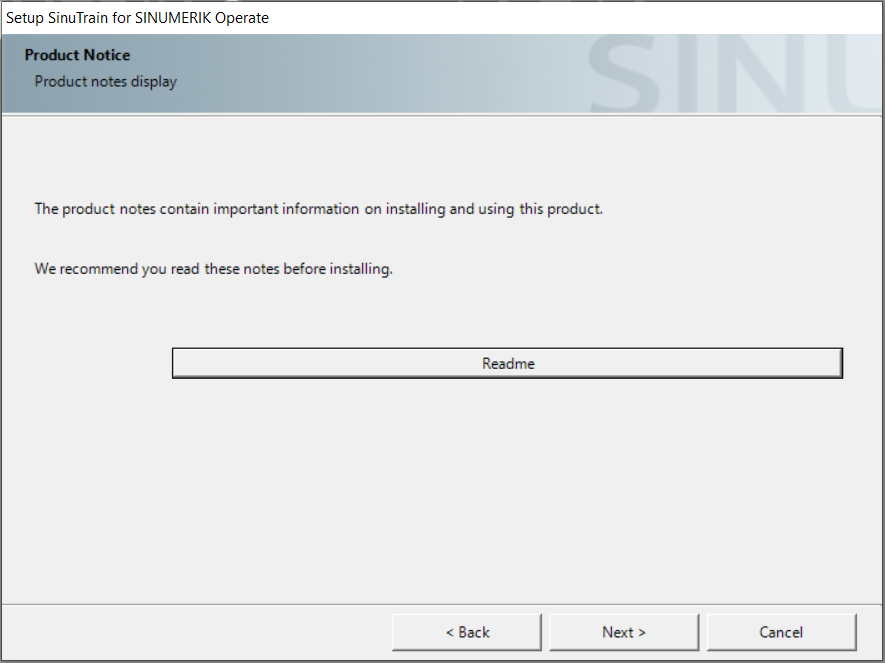Click the 'Setup SinuTrain for SINUMERIK Operate' title
Screen dimensions: 885x663
[137, 17]
